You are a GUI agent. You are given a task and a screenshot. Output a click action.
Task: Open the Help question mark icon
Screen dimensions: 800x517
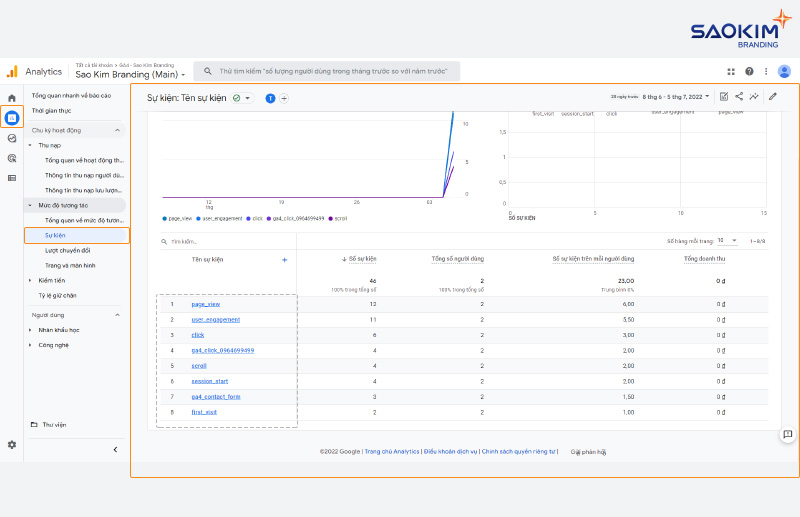point(749,71)
